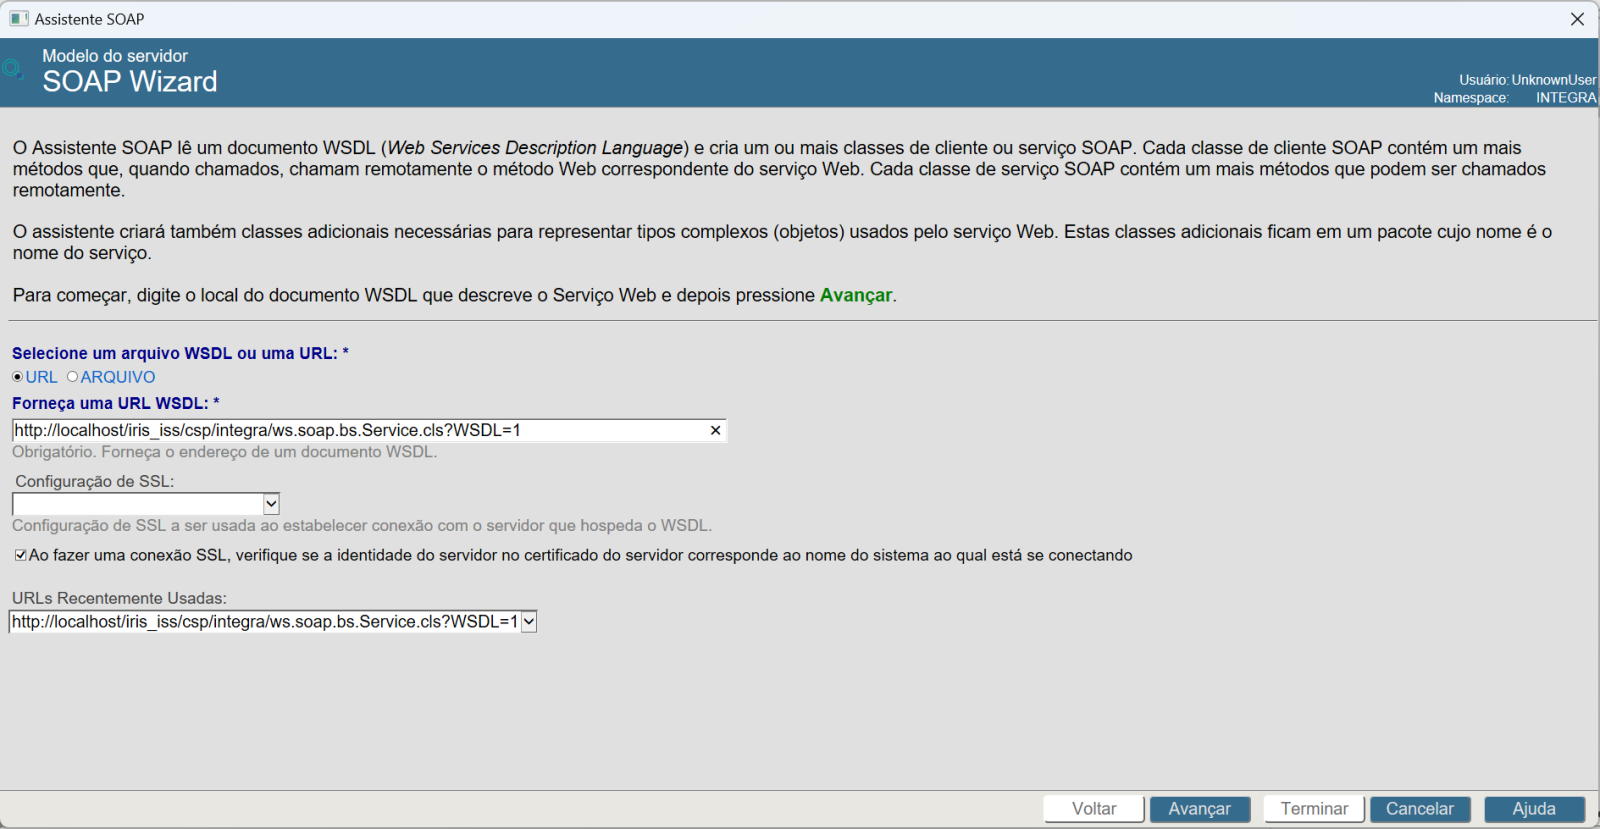Open help via the Ajuda button

click(x=1534, y=809)
